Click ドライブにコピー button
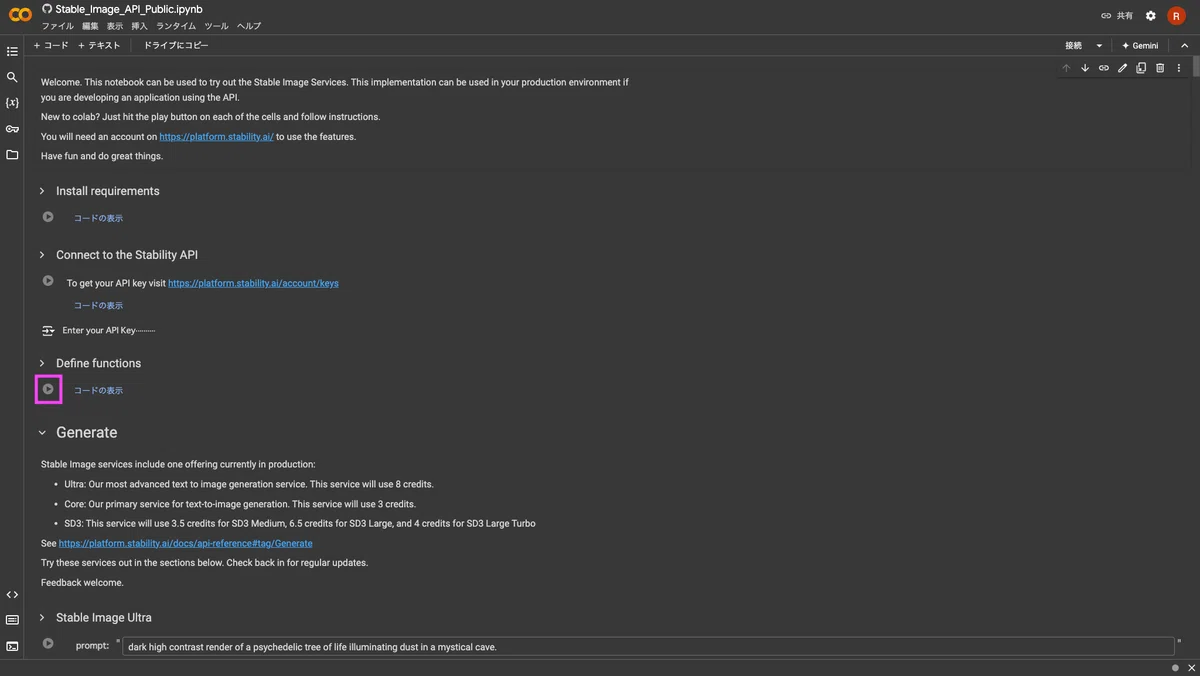This screenshot has width=1200, height=676. [176, 46]
